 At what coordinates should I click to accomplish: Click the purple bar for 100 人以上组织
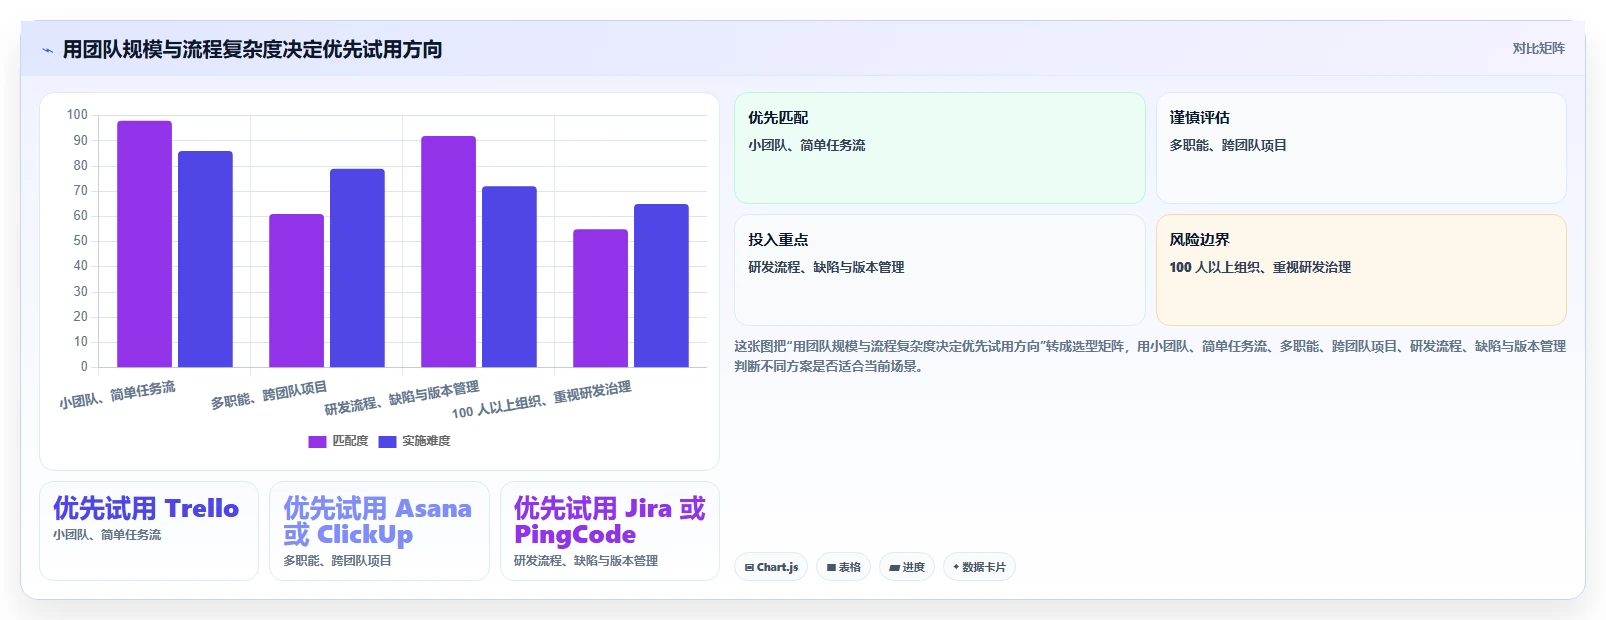click(600, 298)
